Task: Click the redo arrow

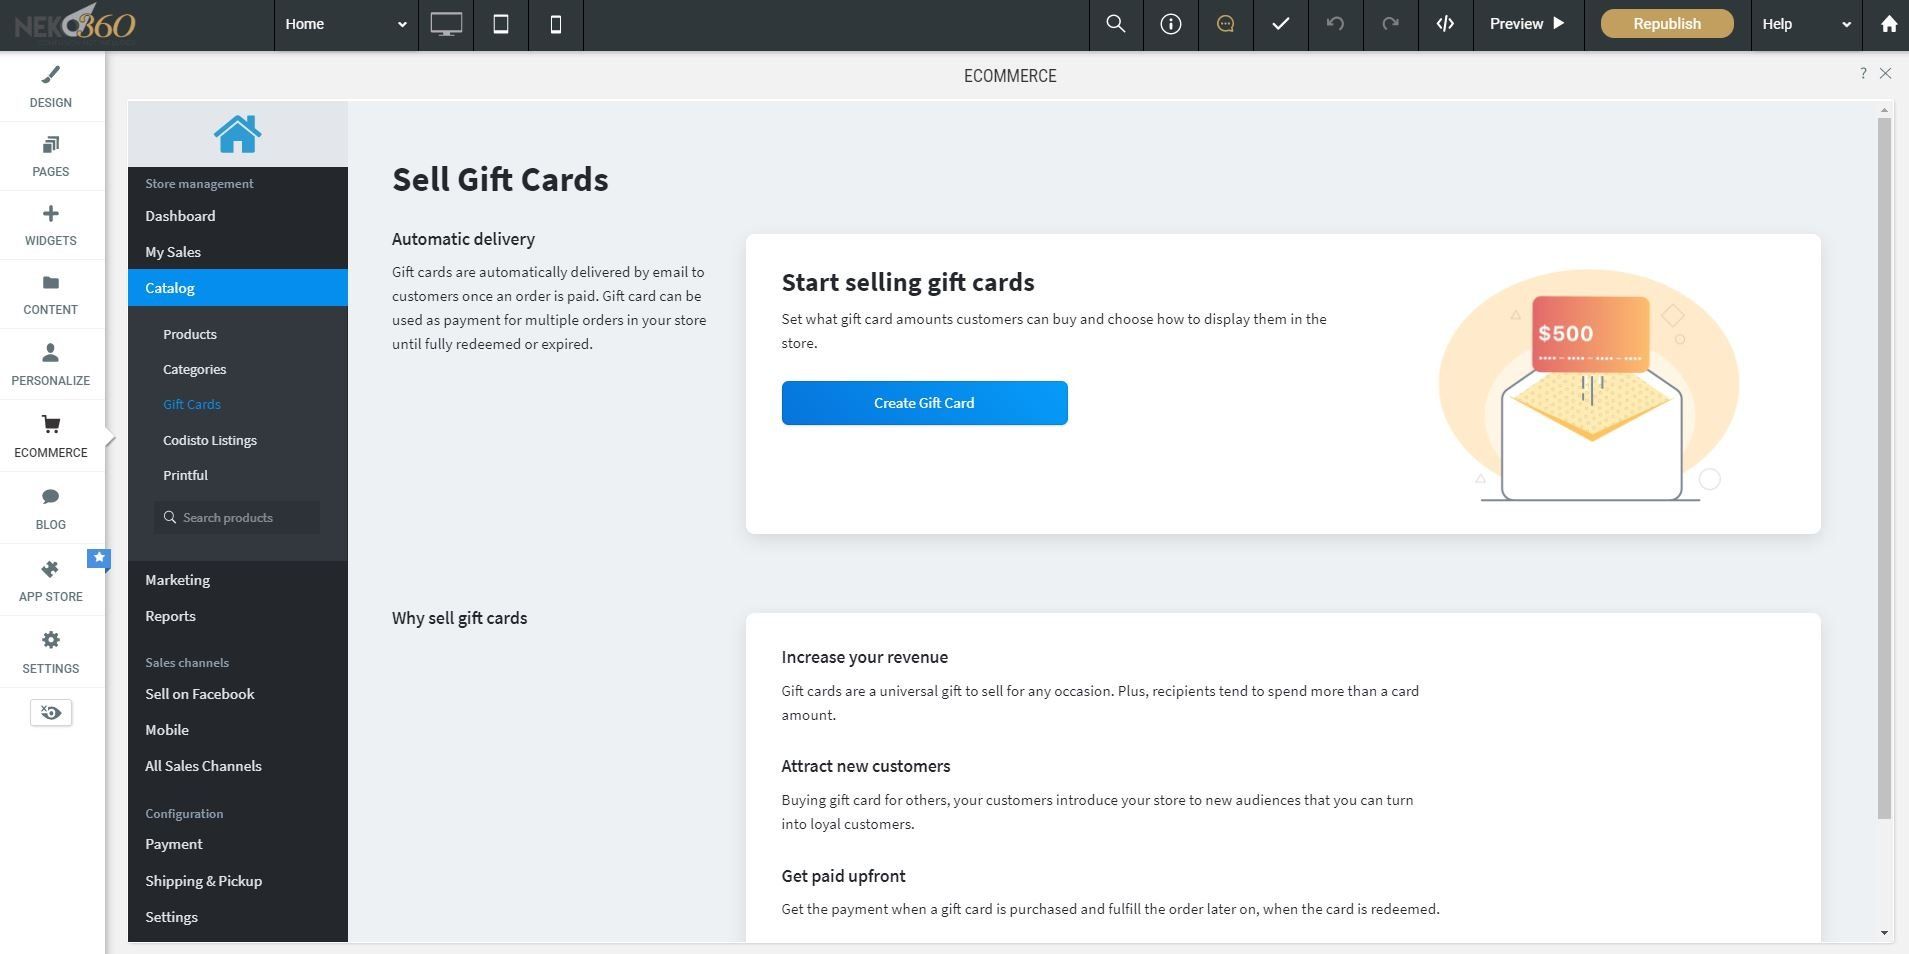Action: coord(1391,24)
